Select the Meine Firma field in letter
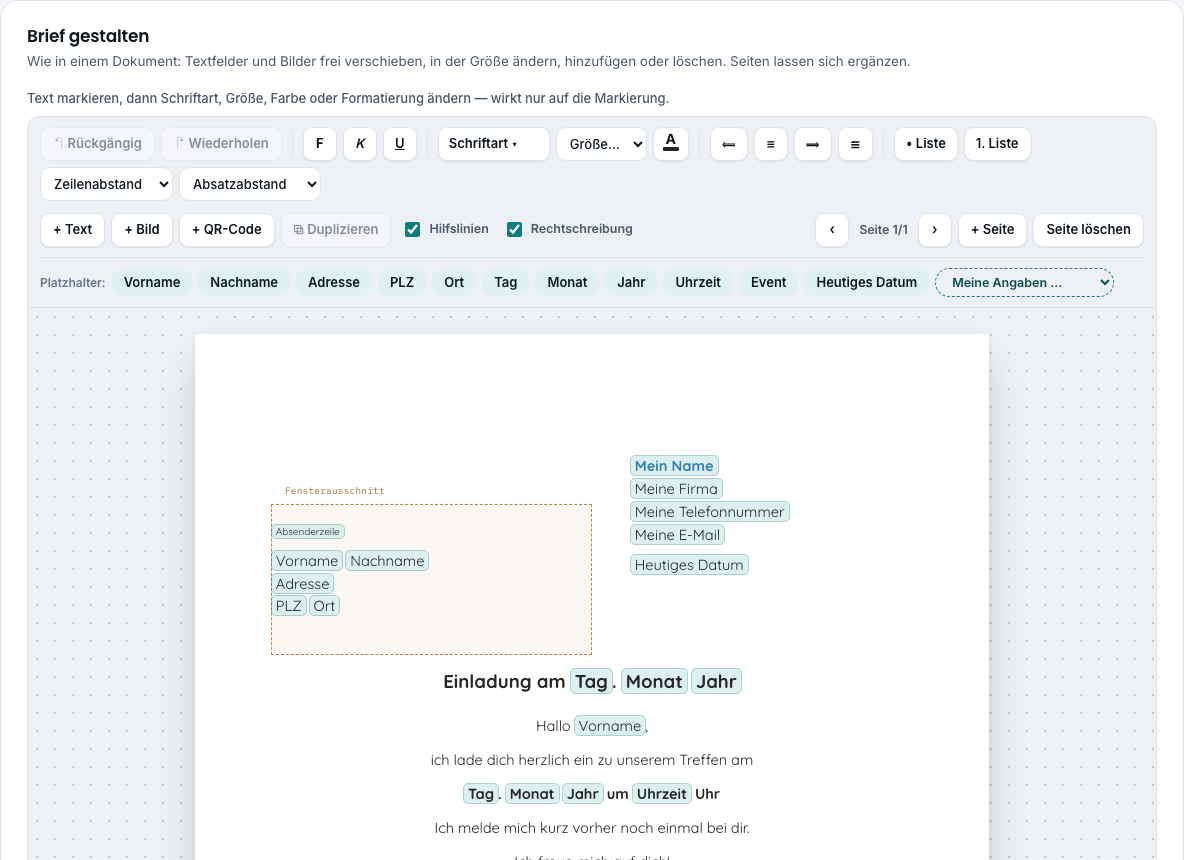Viewport: 1184px width, 860px height. pos(676,489)
